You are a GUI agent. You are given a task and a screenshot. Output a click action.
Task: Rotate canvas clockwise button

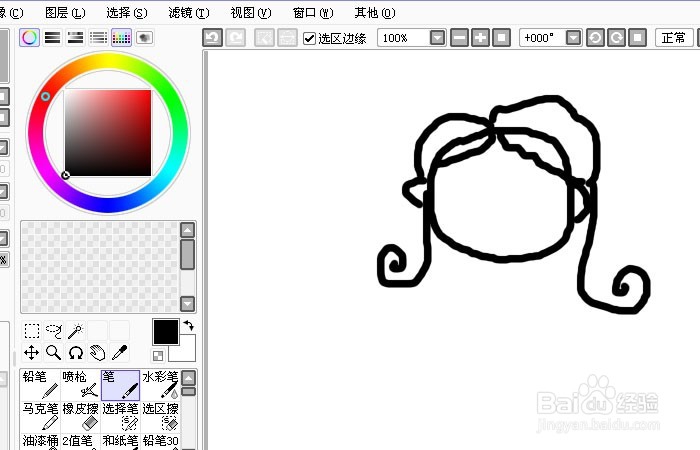pyautogui.click(x=616, y=38)
